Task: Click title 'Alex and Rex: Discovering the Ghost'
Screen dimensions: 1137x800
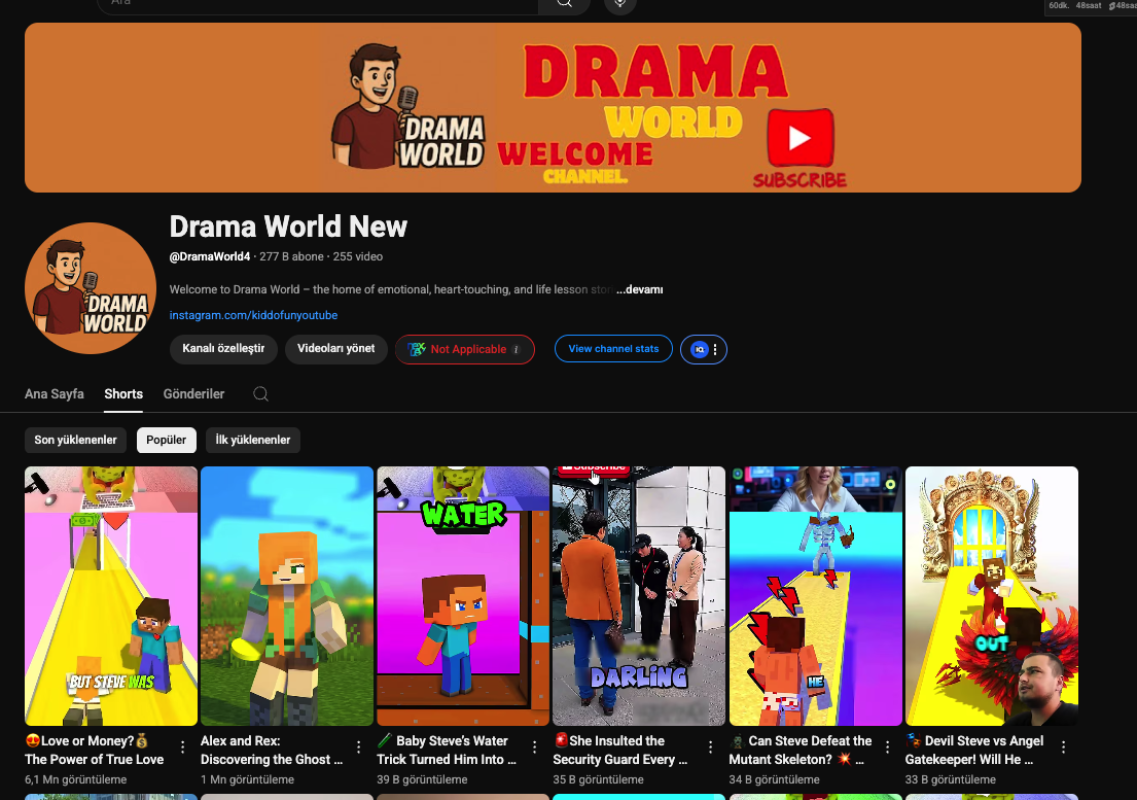Action: (272, 750)
